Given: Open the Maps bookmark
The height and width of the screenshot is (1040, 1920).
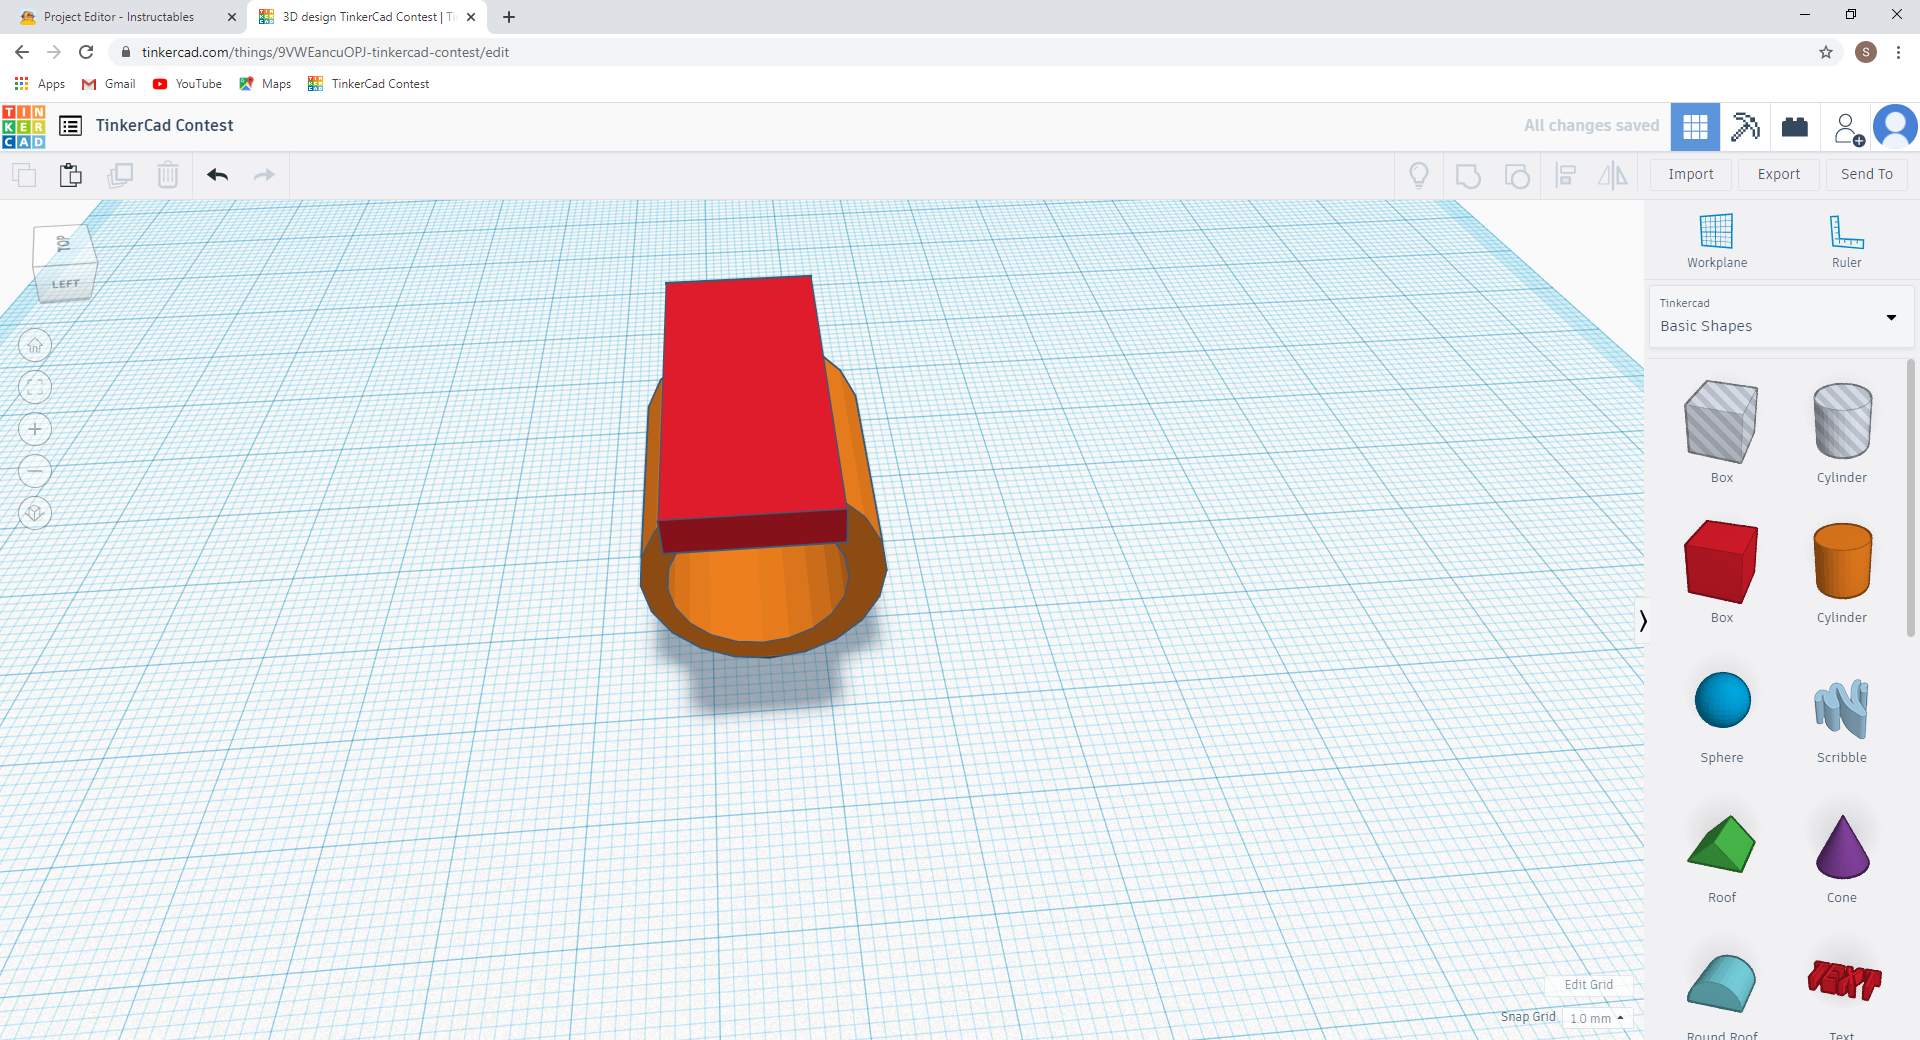Looking at the screenshot, I should (x=265, y=84).
